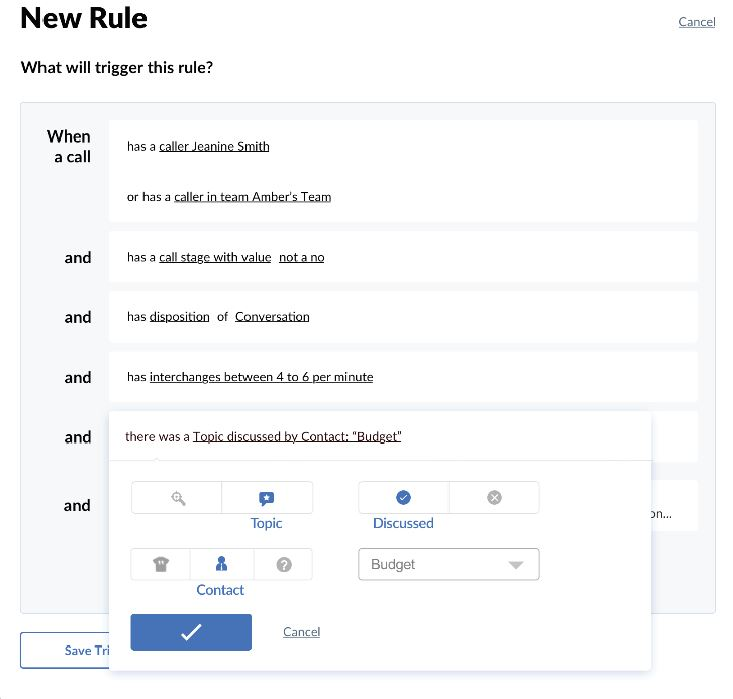Image resolution: width=733 pixels, height=699 pixels.
Task: Change the Conversation disposition value
Action: [x=272, y=317]
